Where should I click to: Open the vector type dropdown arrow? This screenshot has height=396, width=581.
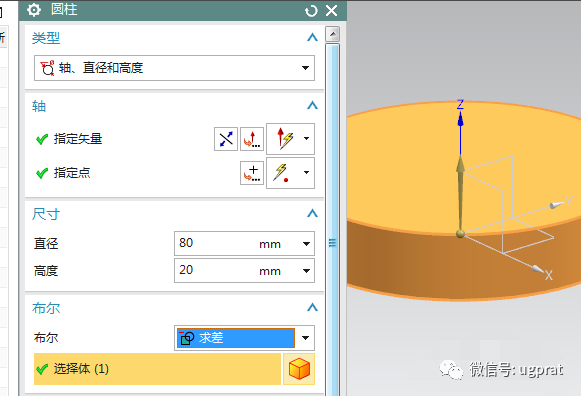pyautogui.click(x=306, y=139)
